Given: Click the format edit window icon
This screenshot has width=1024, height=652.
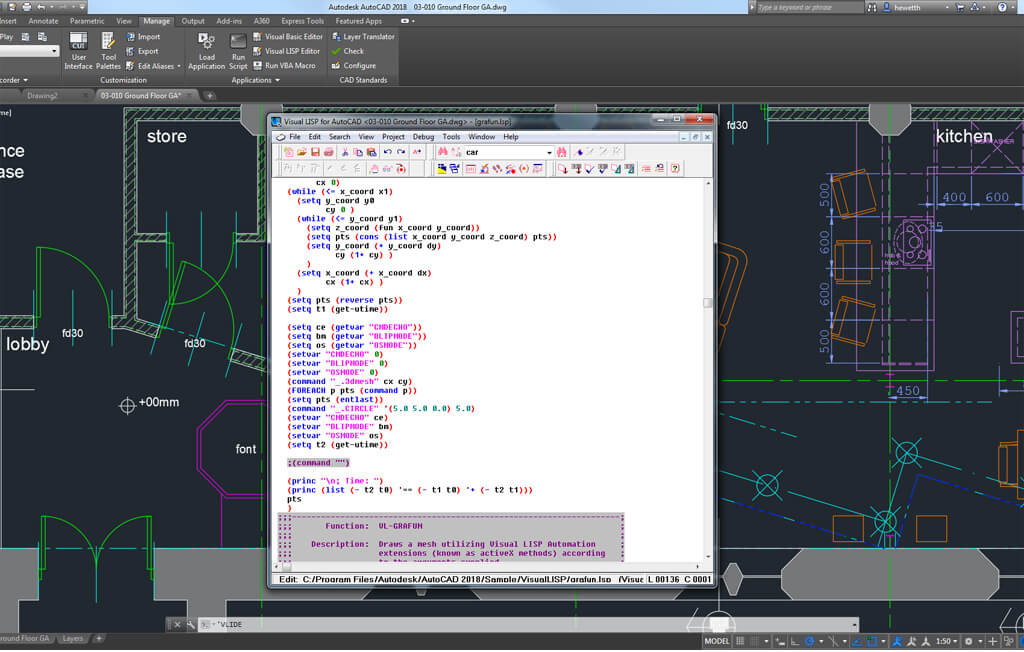Looking at the screenshot, I should tap(616, 169).
